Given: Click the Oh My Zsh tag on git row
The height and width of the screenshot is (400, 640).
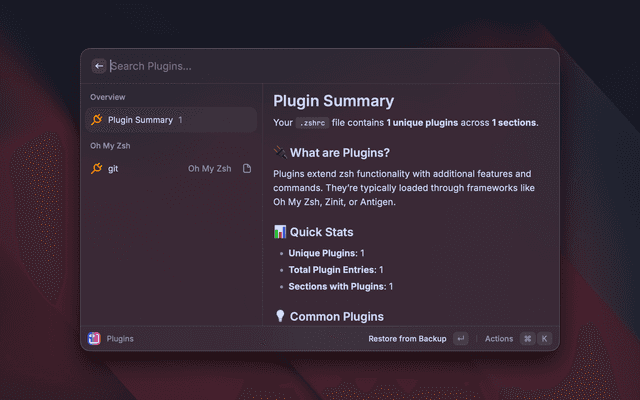Looking at the screenshot, I should [x=209, y=168].
